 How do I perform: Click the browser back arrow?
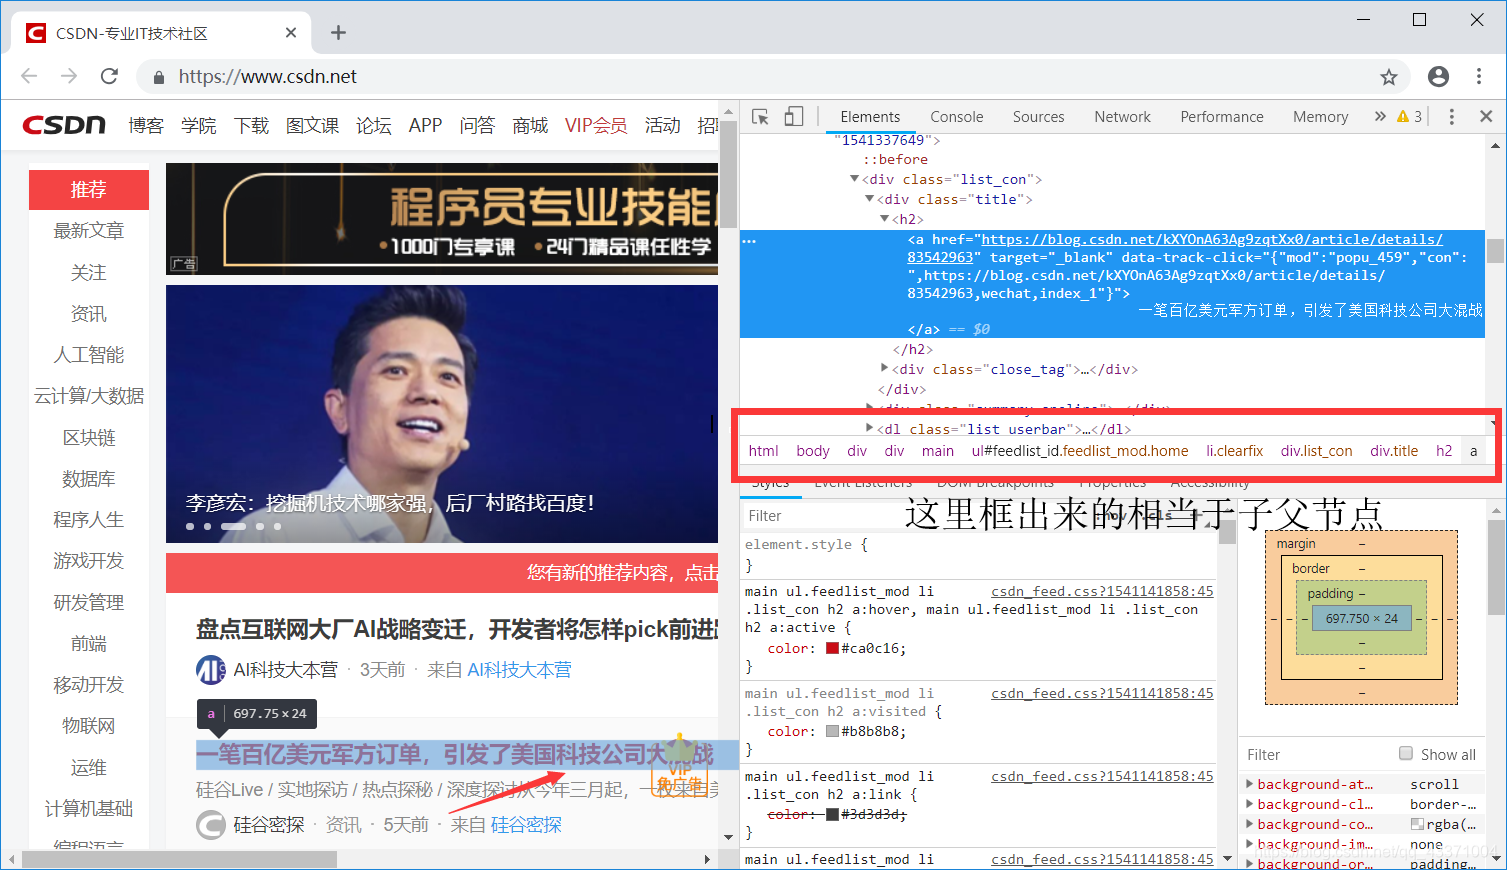(x=29, y=76)
